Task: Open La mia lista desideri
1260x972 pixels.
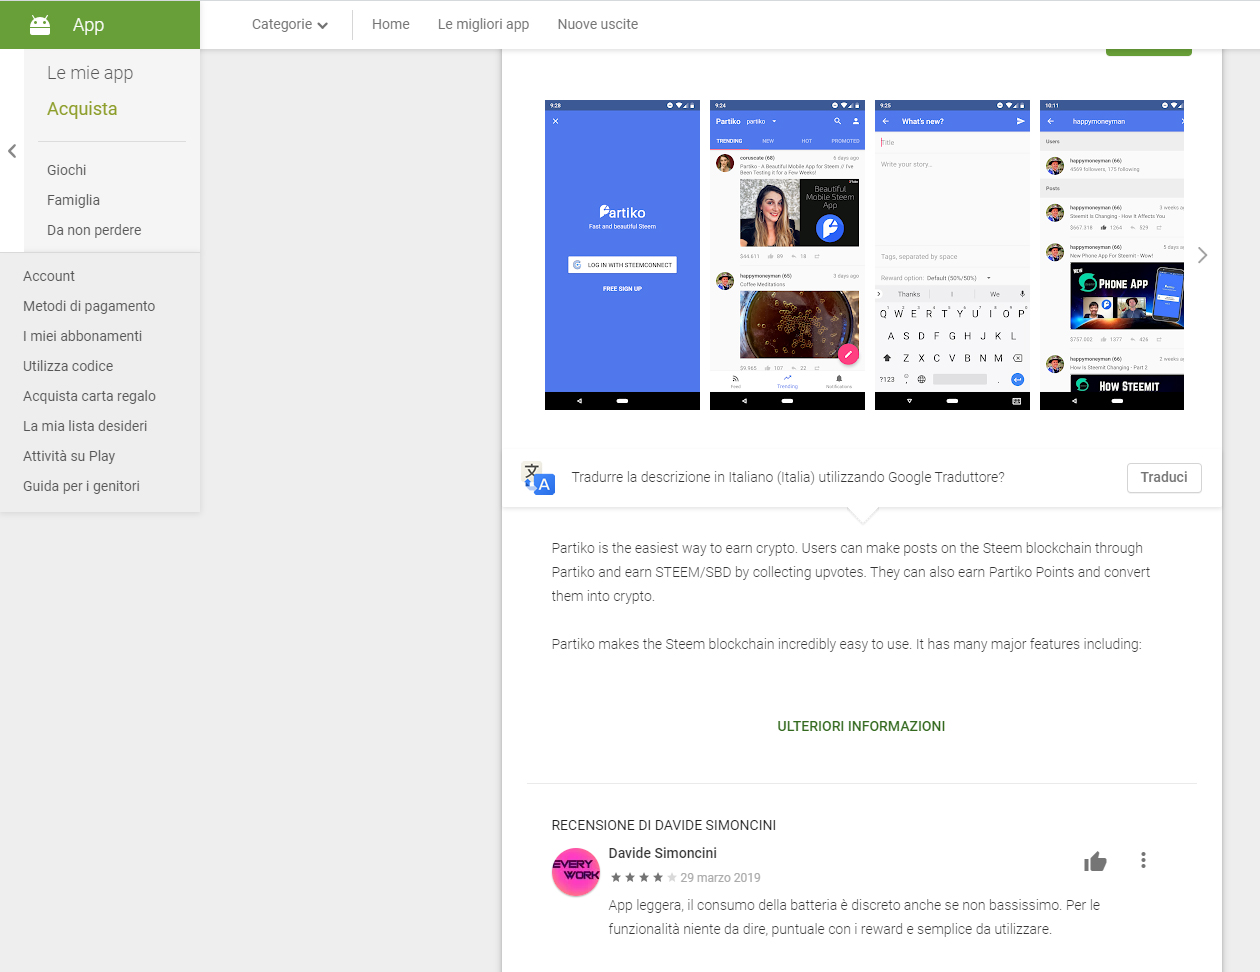Action: 85,426
